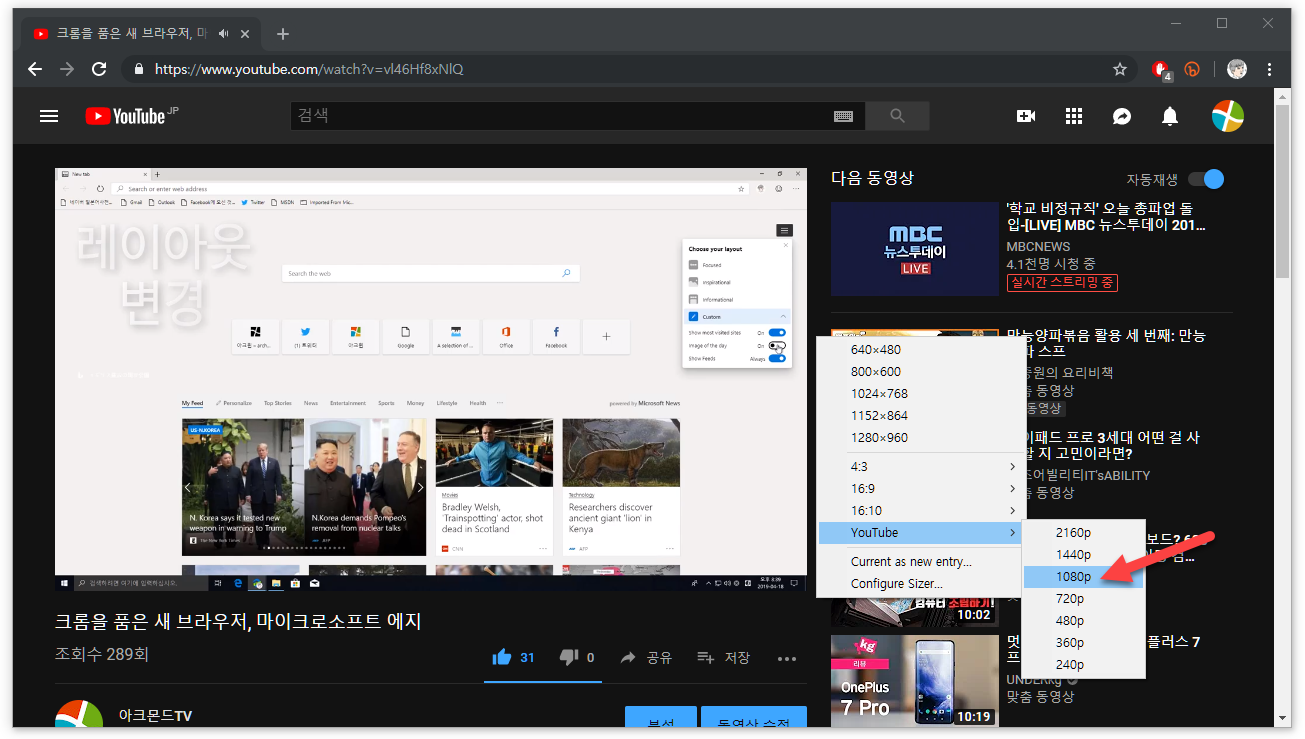Open the YouTube hamburger guide menu
This screenshot has height=739, width=1305.
[x=49, y=116]
